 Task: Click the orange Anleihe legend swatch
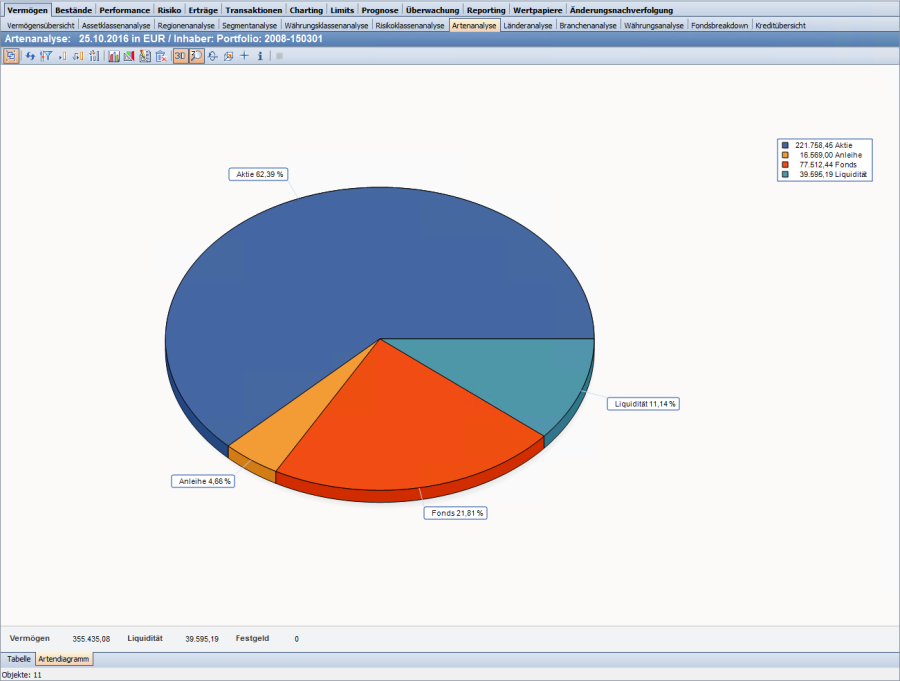click(787, 155)
